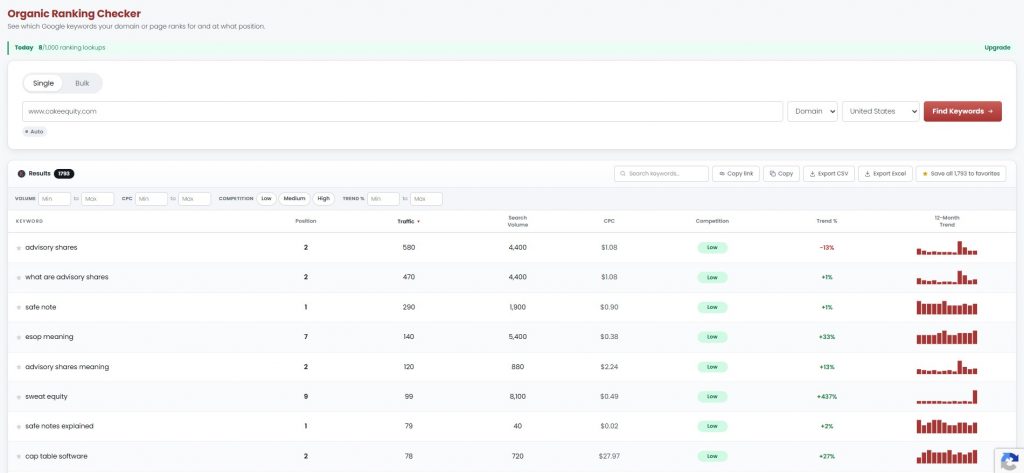Click the 'esop meaning' keyword text
Image resolution: width=1024 pixels, height=473 pixels.
point(49,337)
